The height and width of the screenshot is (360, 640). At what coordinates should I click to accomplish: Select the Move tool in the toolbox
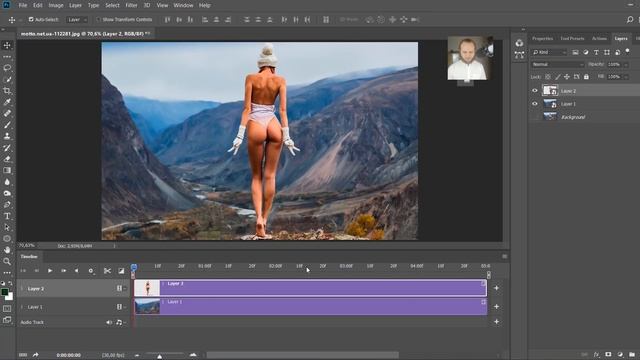pyautogui.click(x=7, y=45)
